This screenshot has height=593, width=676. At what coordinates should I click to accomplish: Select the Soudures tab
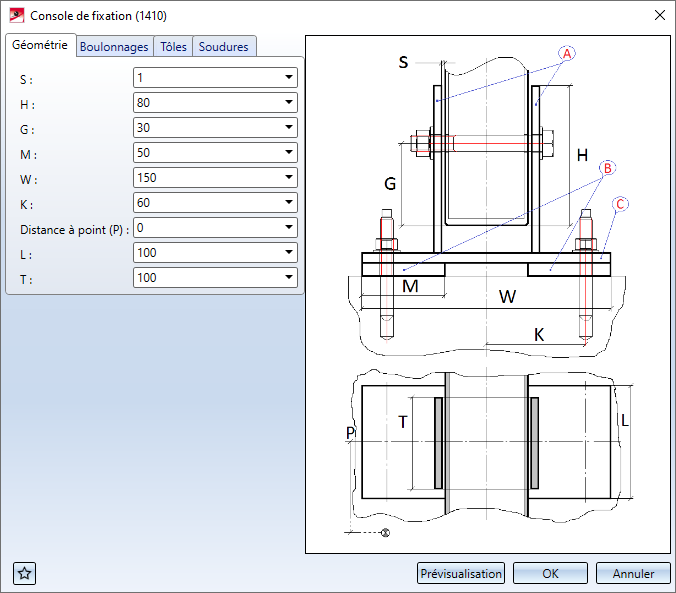[x=223, y=47]
